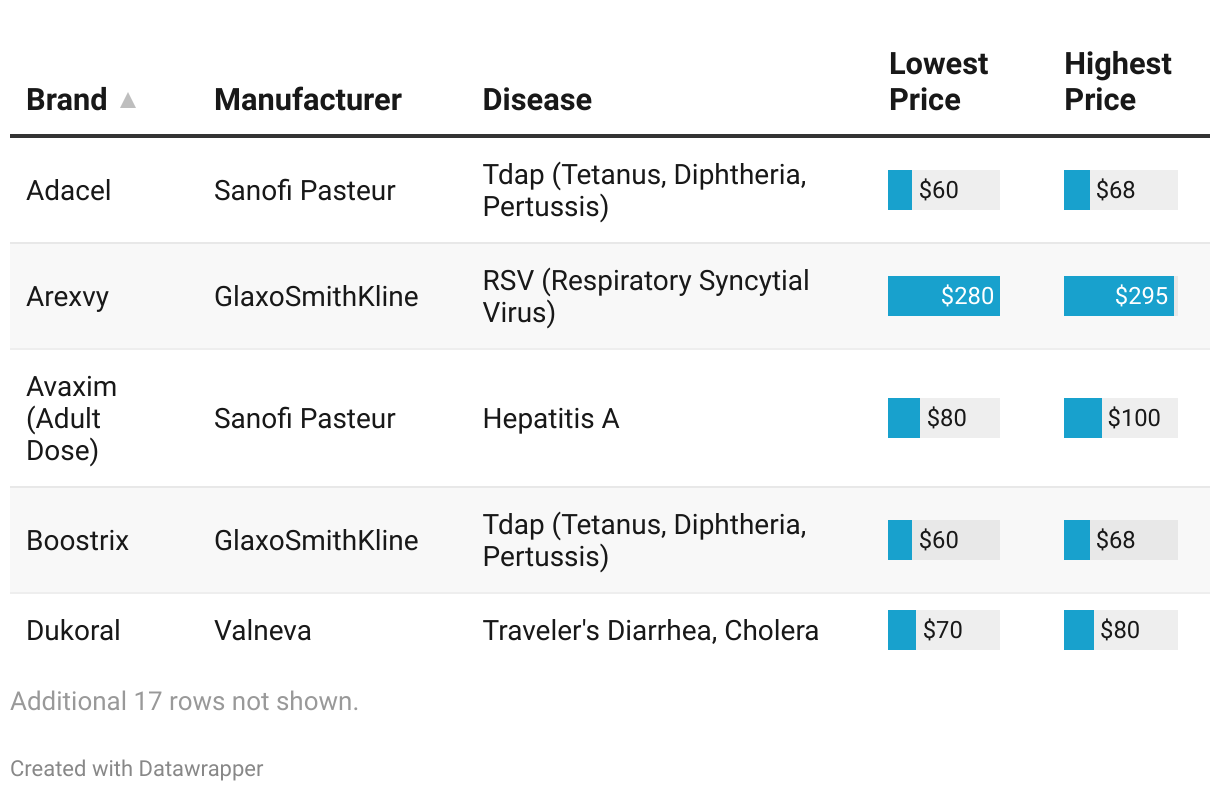Click Arexvy's $280 lowest price bar
This screenshot has height=792, width=1220.
[x=943, y=296]
